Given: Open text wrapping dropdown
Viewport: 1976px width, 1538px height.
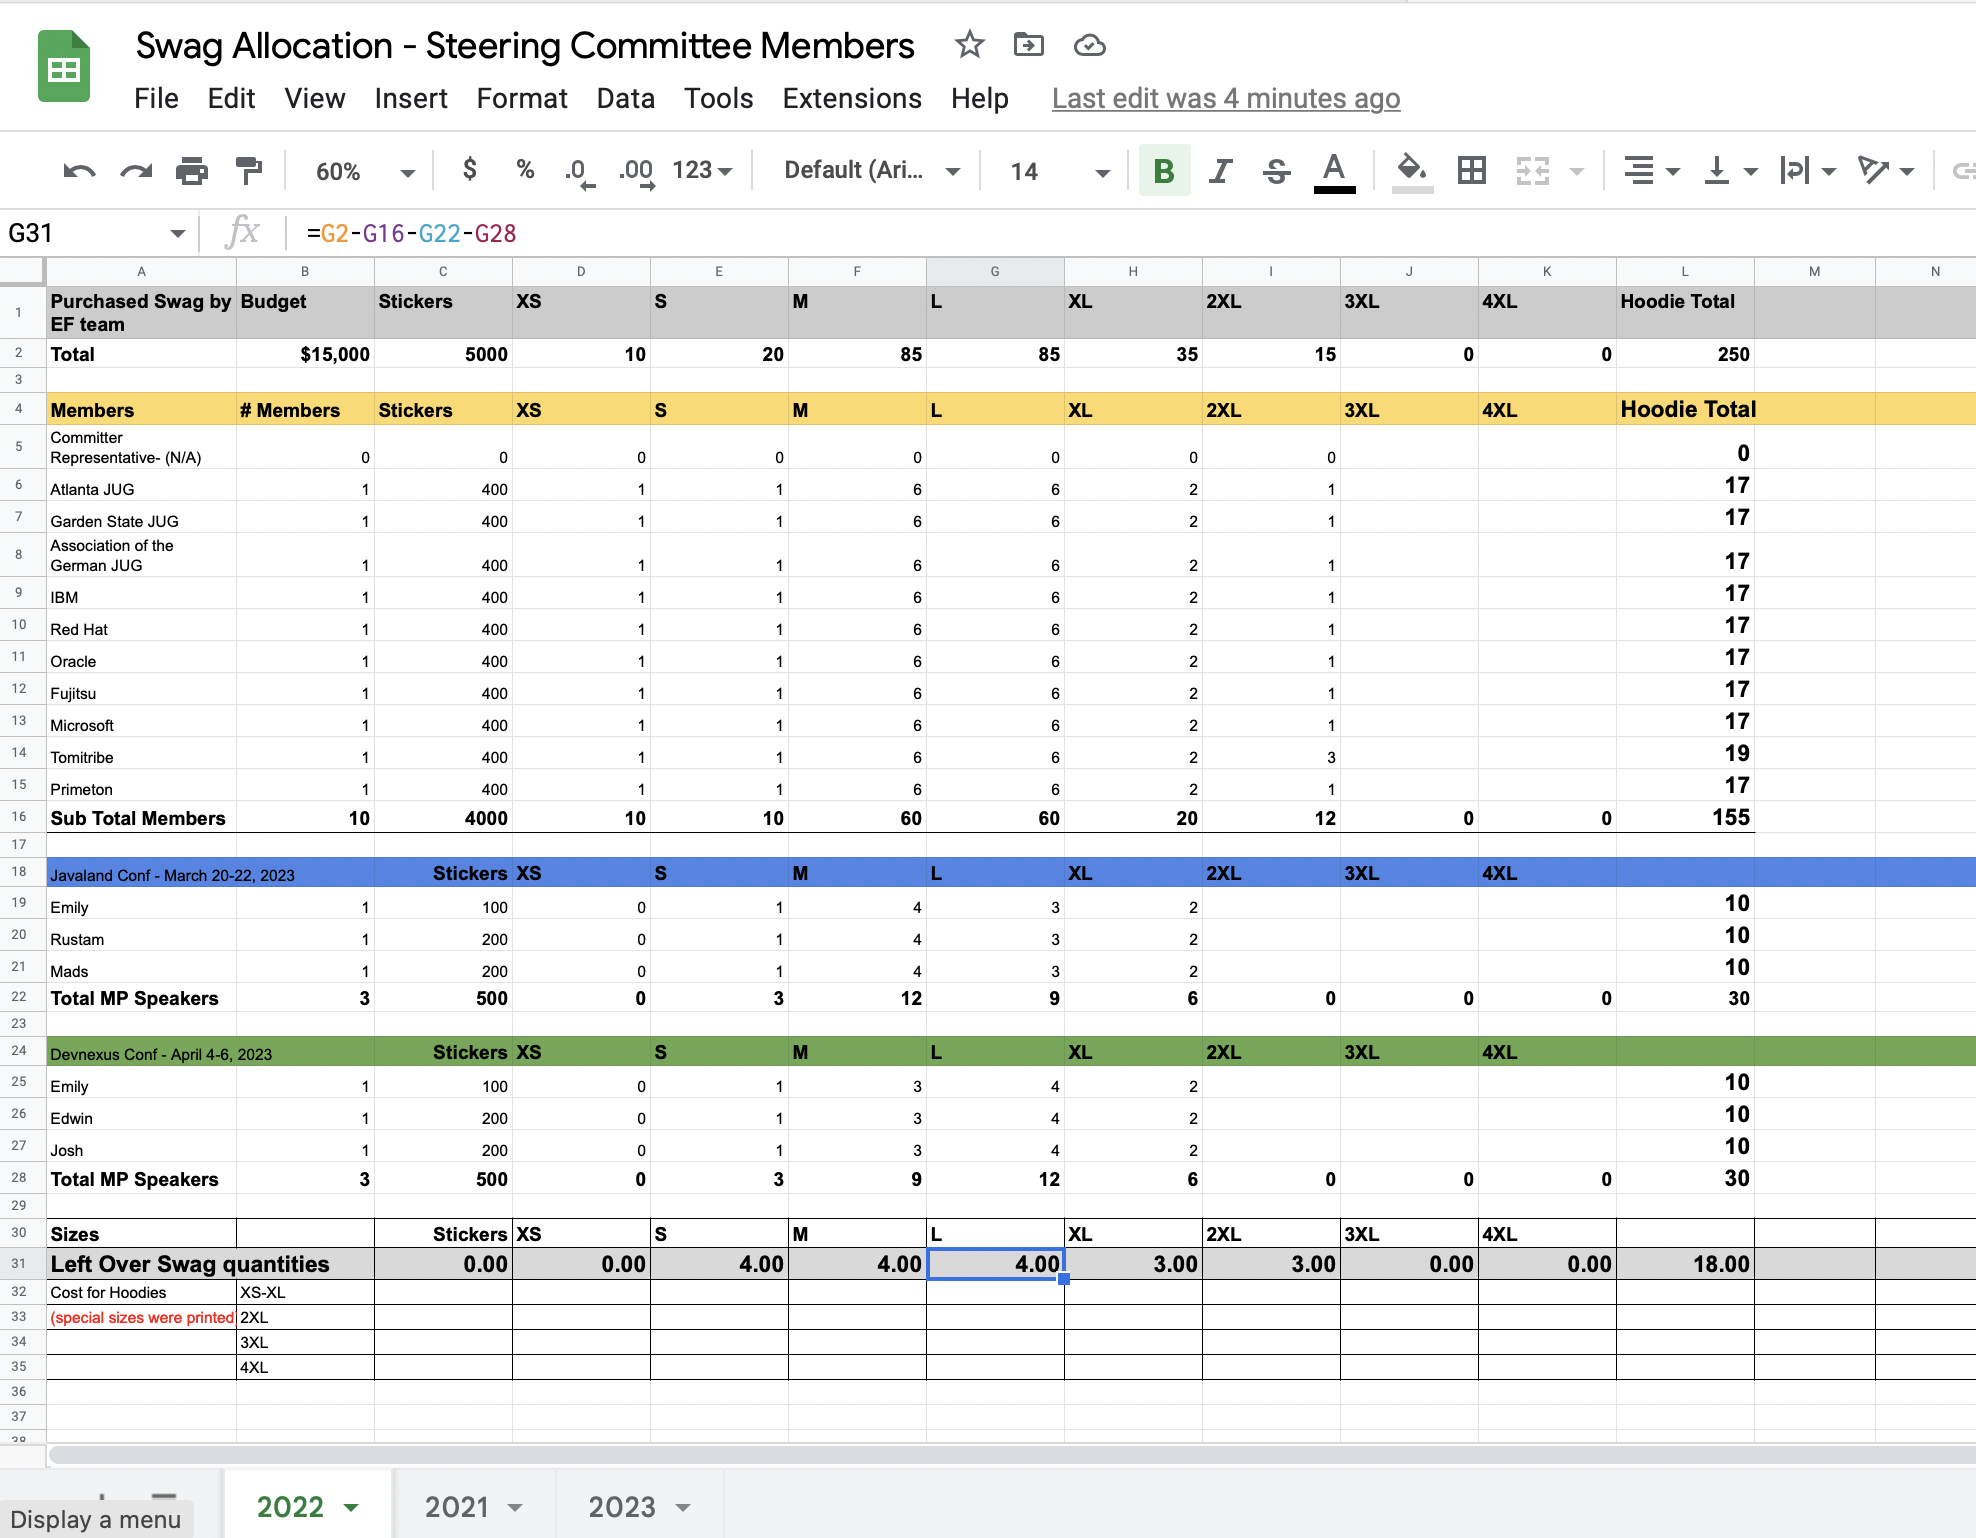Looking at the screenshot, I should [1808, 171].
